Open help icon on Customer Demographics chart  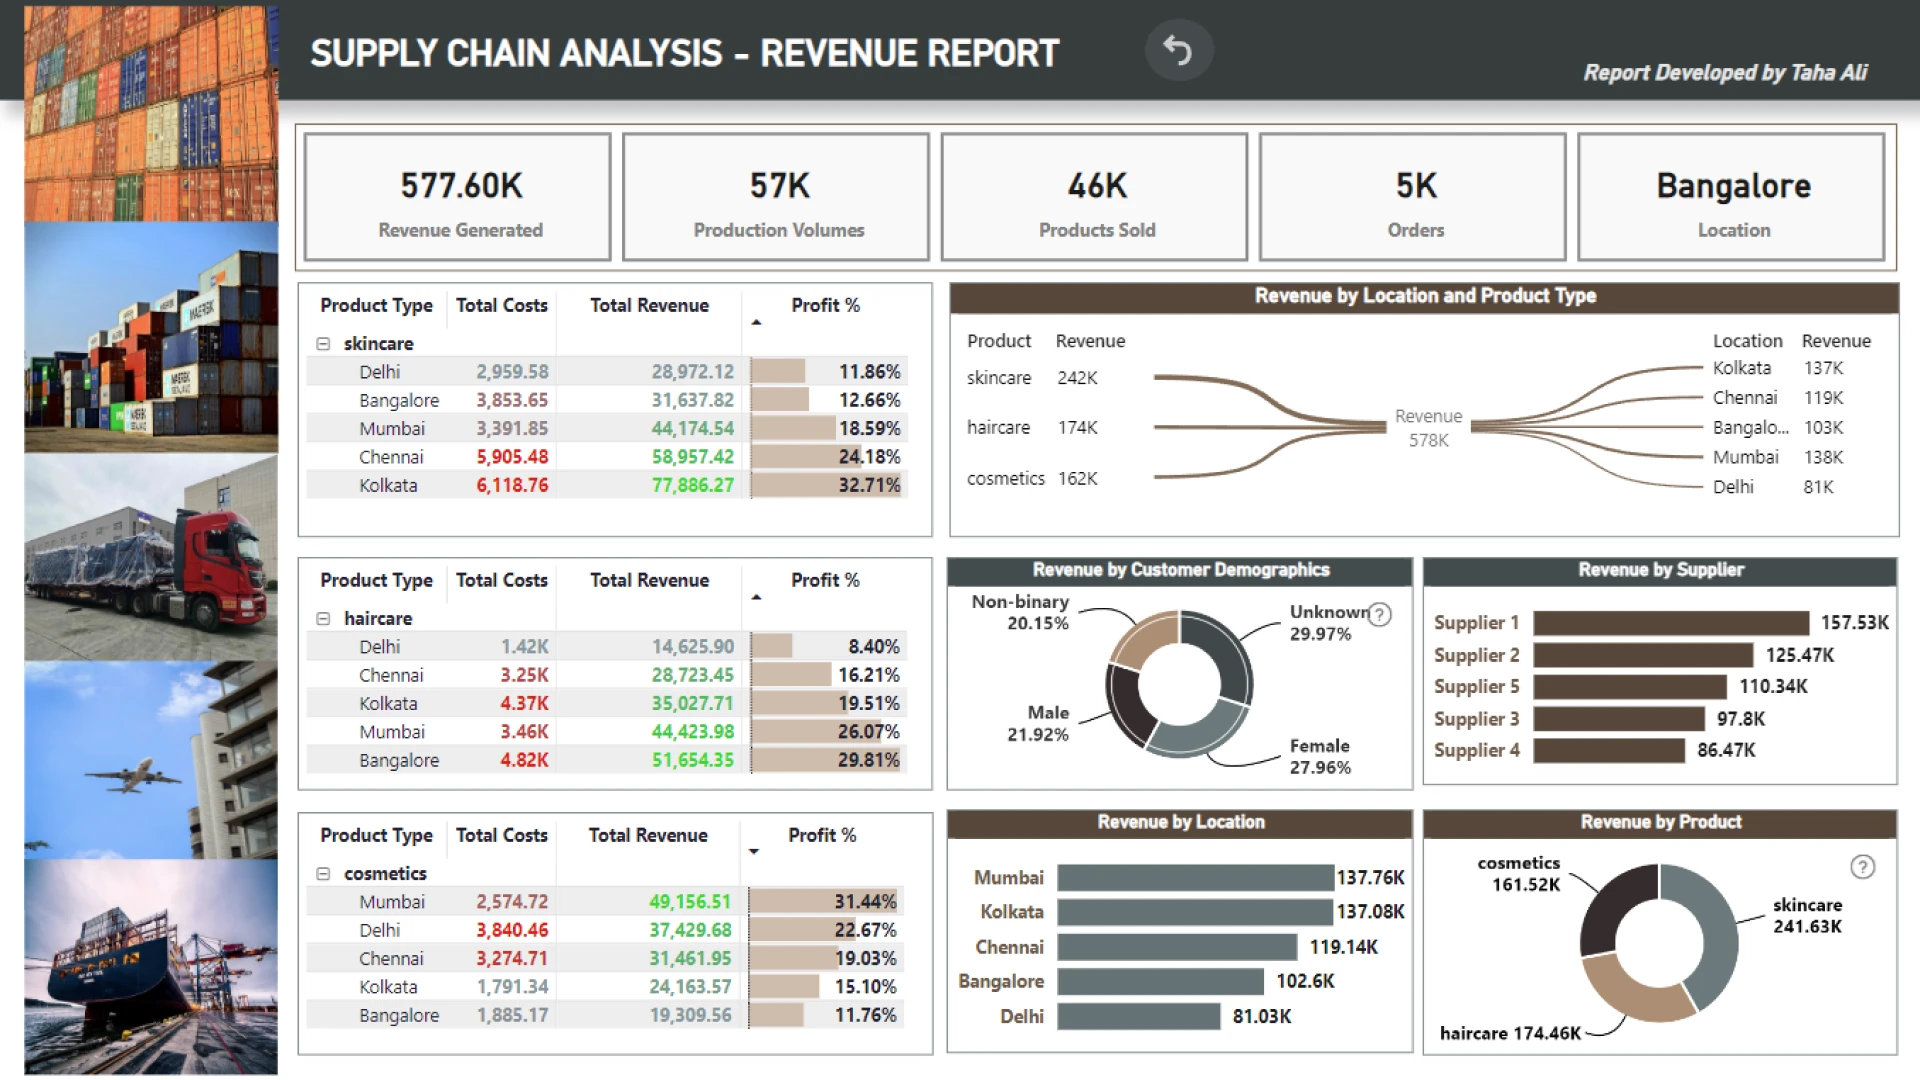point(1379,614)
